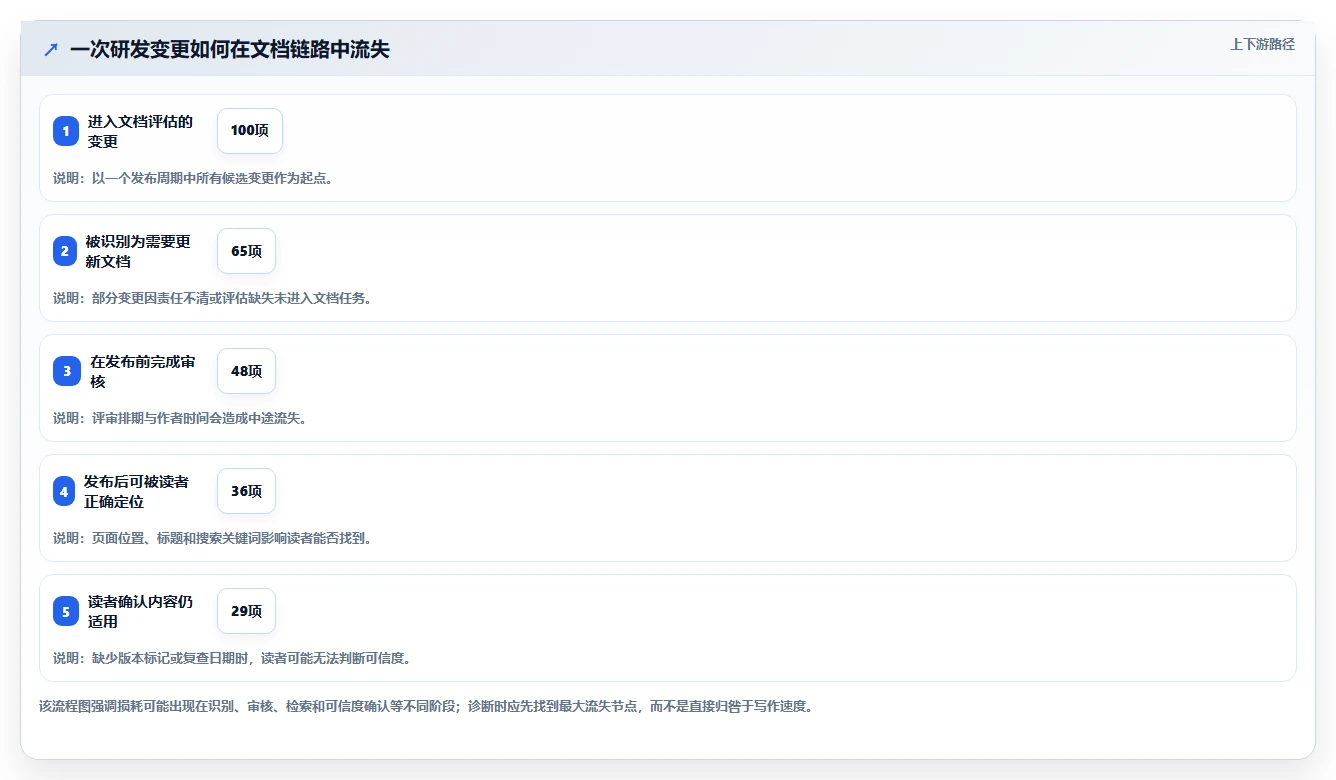Click the step 5 number badge
1336x780 pixels.
[66, 611]
